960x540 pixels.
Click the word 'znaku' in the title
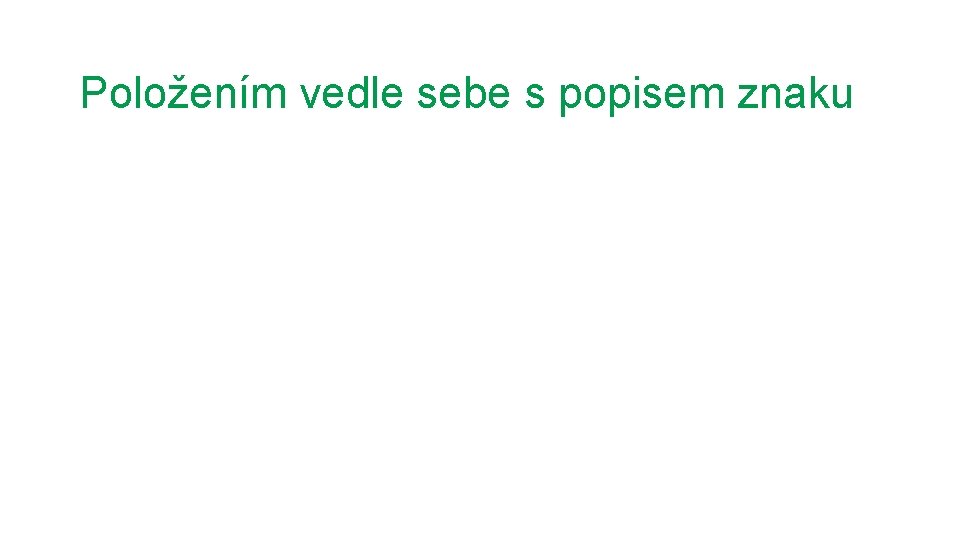click(x=795, y=93)
